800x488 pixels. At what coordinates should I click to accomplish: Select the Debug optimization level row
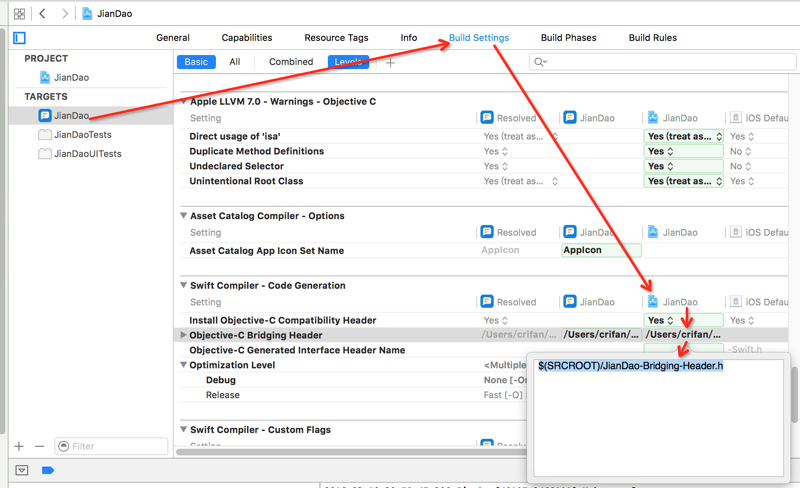(x=220, y=380)
